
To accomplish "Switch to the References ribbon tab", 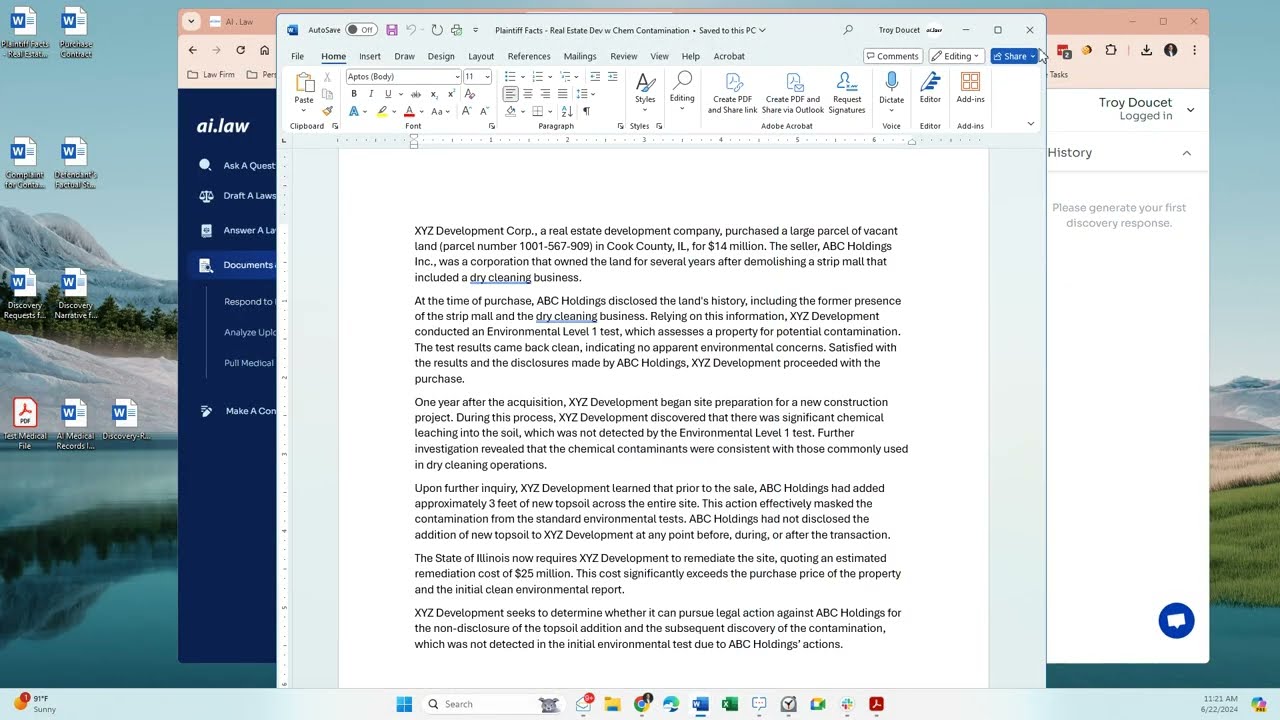I will point(529,56).
